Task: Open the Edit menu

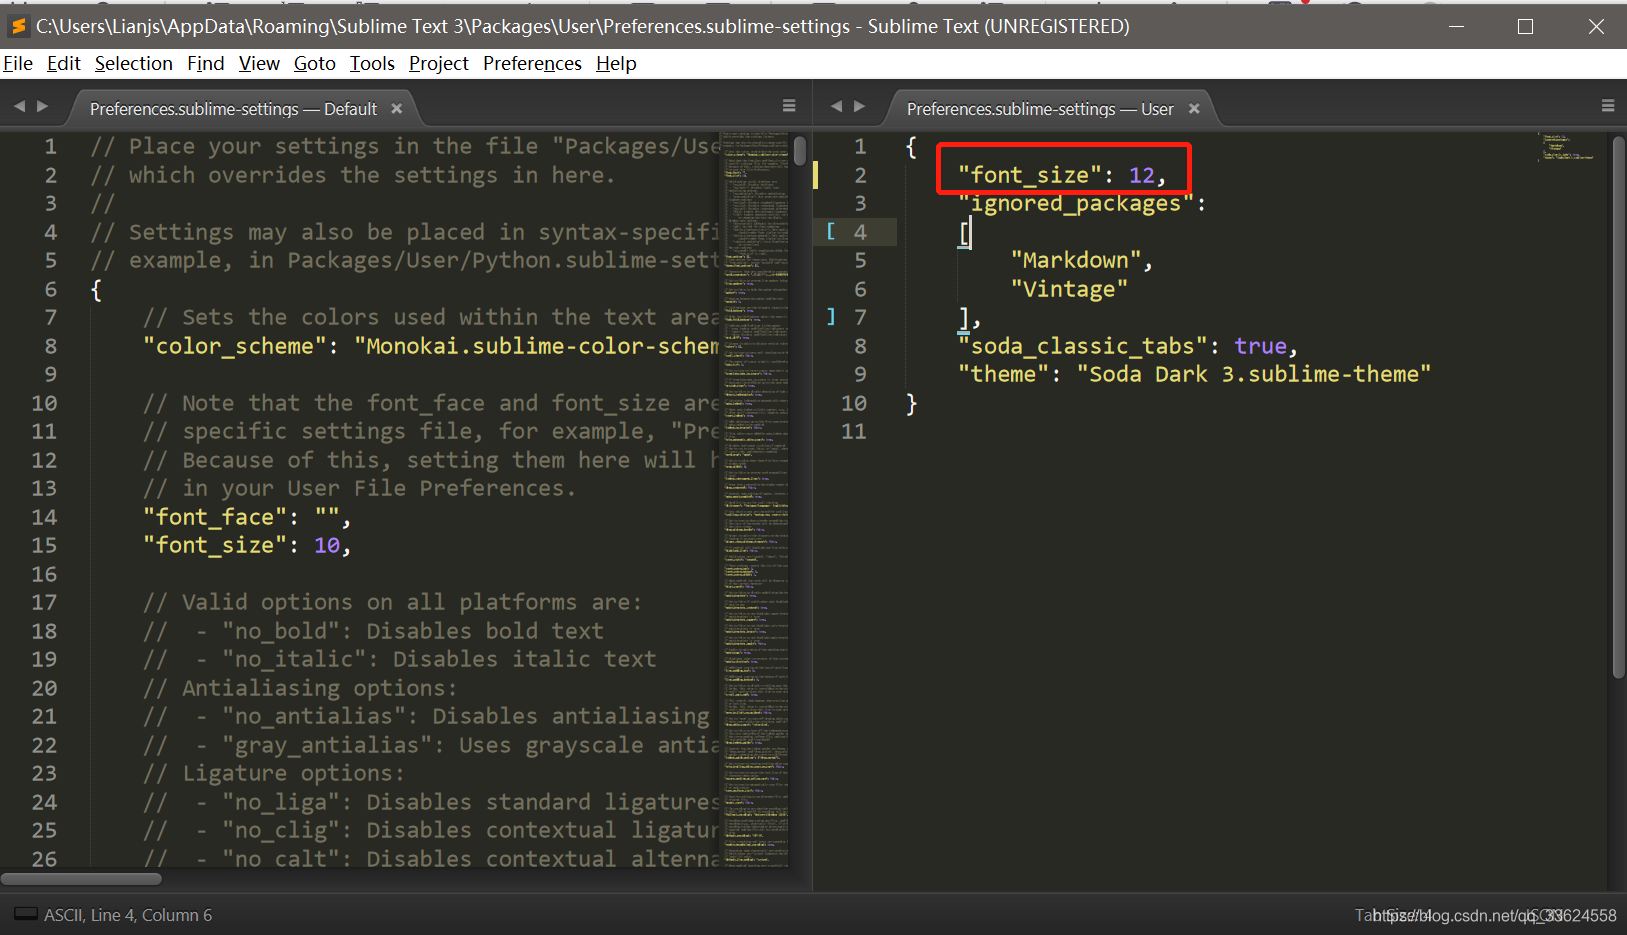Action: 64,64
